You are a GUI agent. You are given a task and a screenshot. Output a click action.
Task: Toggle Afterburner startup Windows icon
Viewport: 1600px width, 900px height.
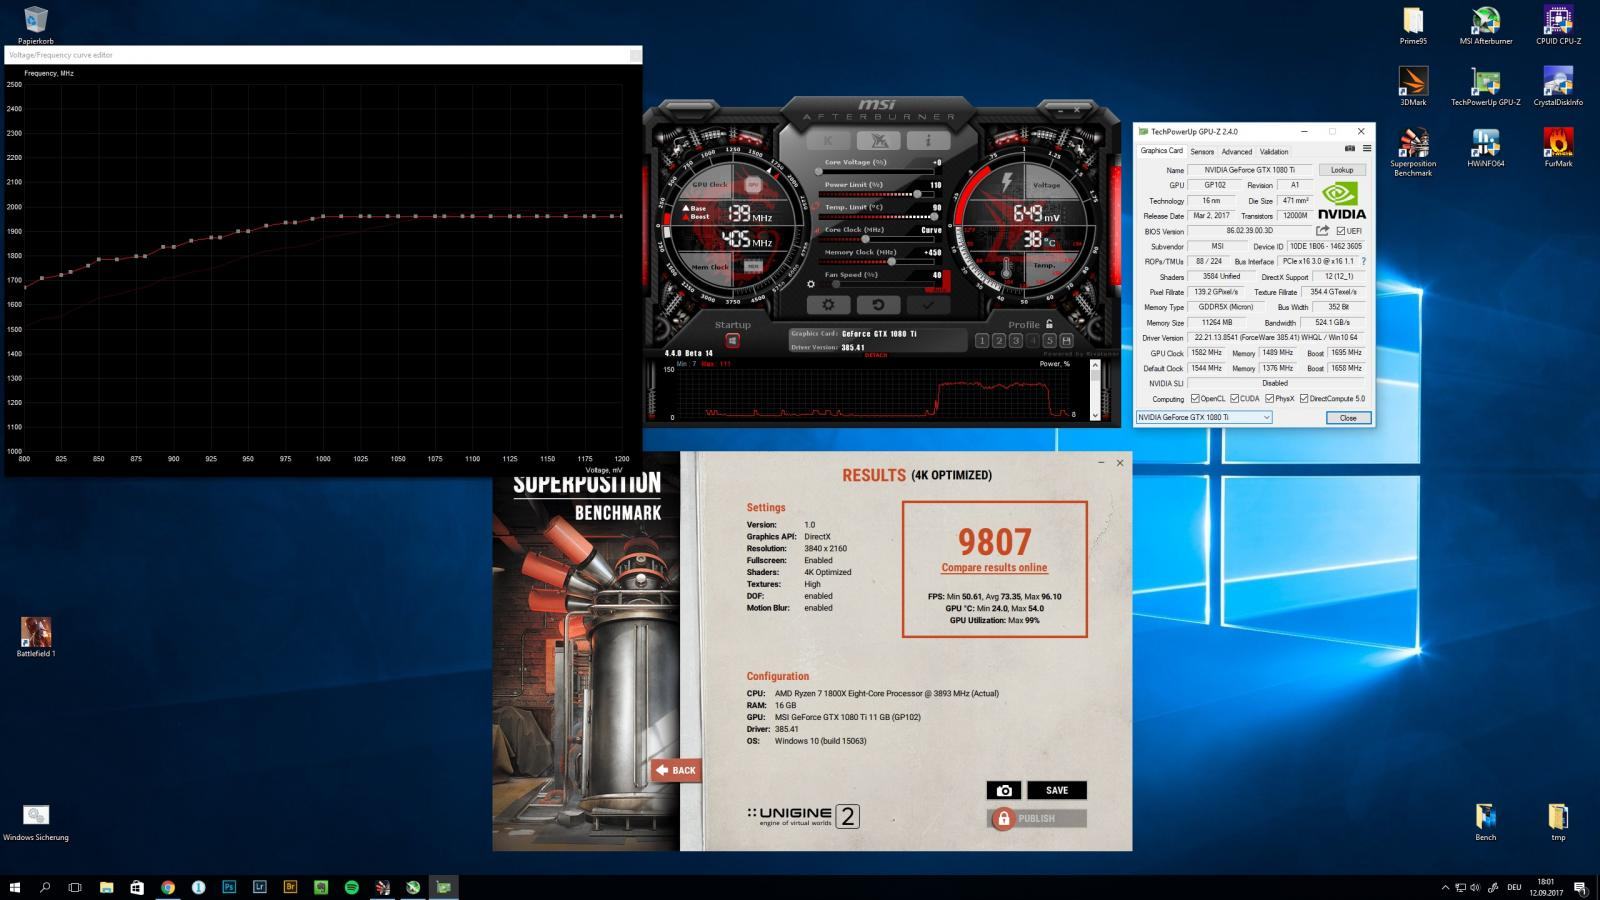point(732,341)
